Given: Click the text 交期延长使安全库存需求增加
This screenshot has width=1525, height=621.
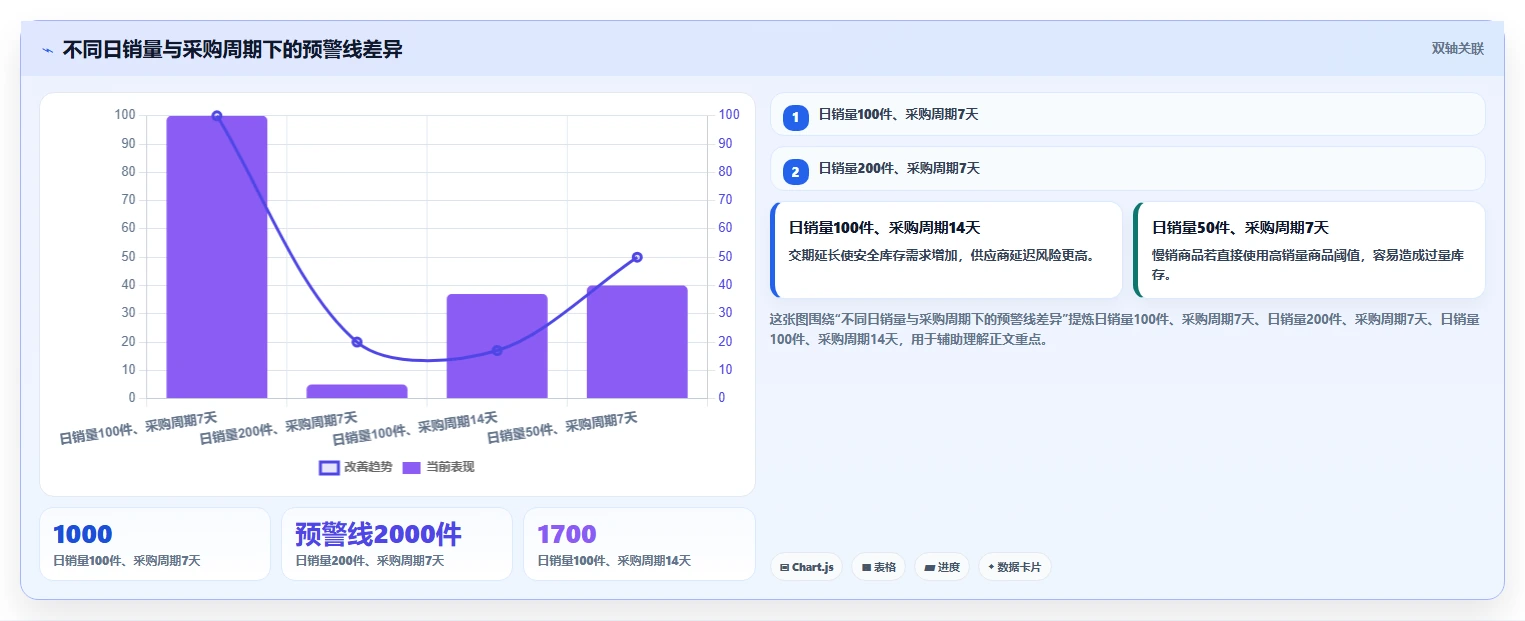Looking at the screenshot, I should [872, 256].
